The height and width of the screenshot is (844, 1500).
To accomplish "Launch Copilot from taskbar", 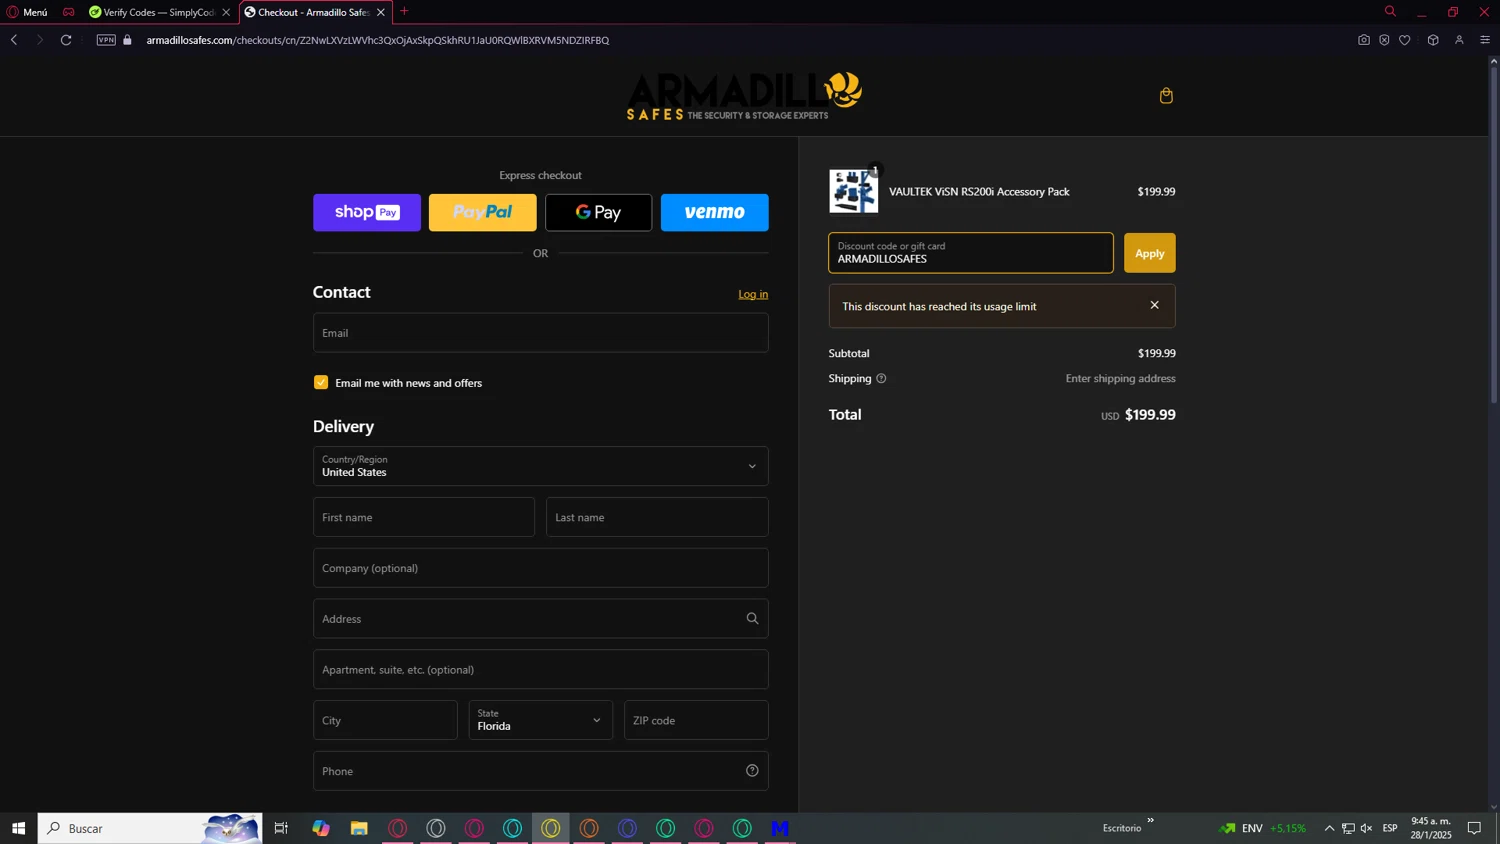I will (321, 828).
